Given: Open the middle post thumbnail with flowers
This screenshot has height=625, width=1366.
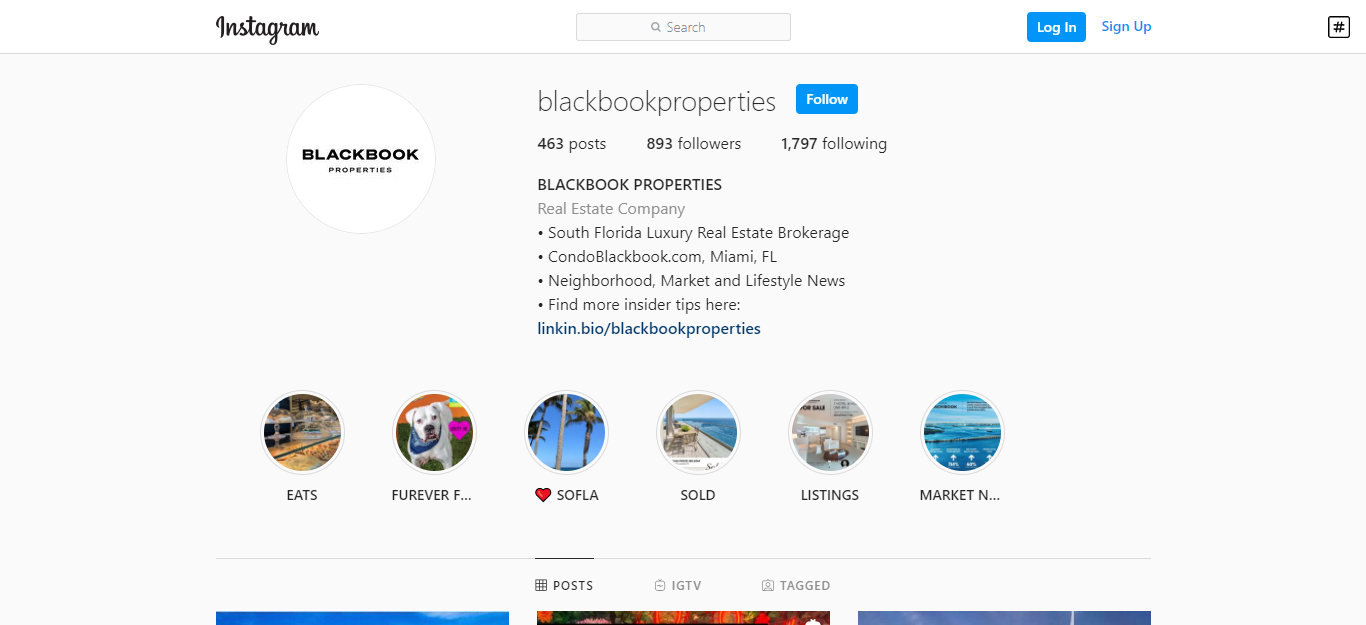Looking at the screenshot, I should point(683,618).
